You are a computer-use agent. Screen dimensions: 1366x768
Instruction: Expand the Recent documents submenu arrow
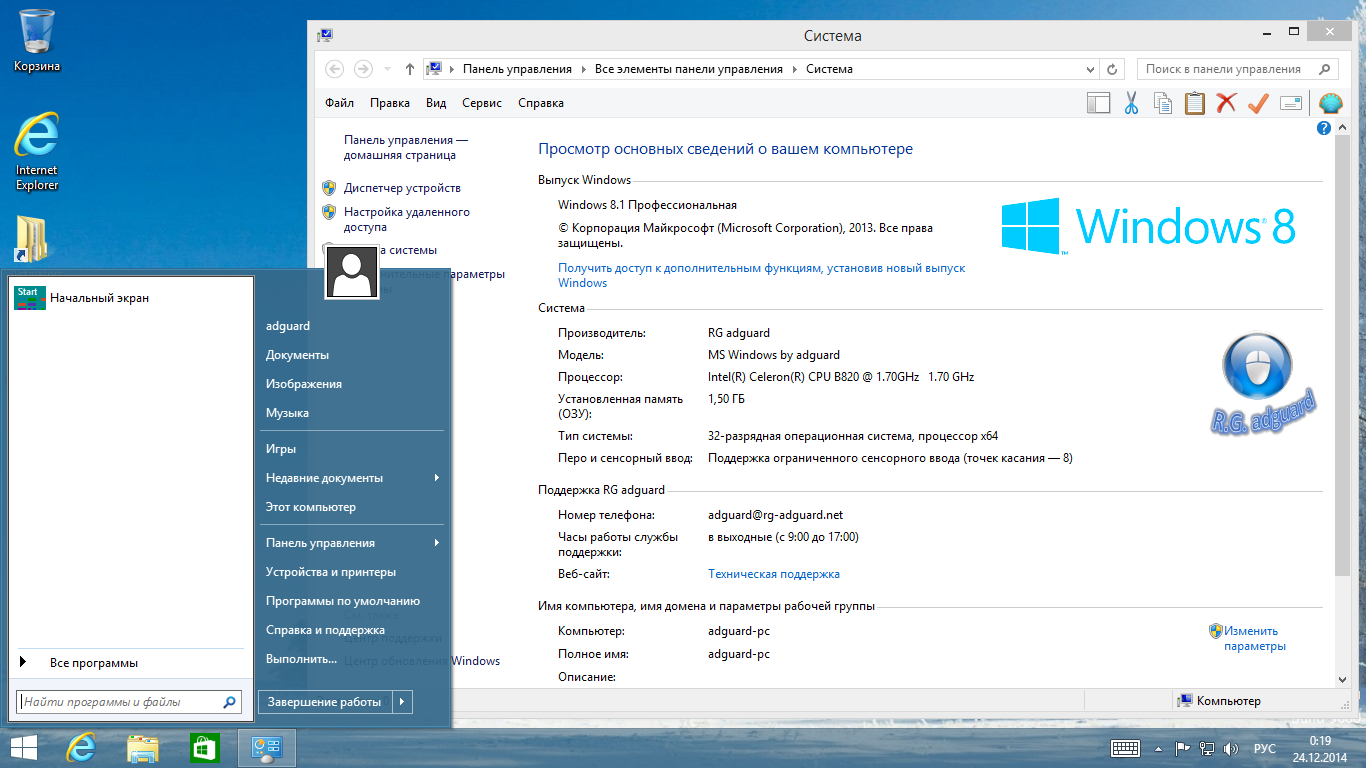pos(437,478)
